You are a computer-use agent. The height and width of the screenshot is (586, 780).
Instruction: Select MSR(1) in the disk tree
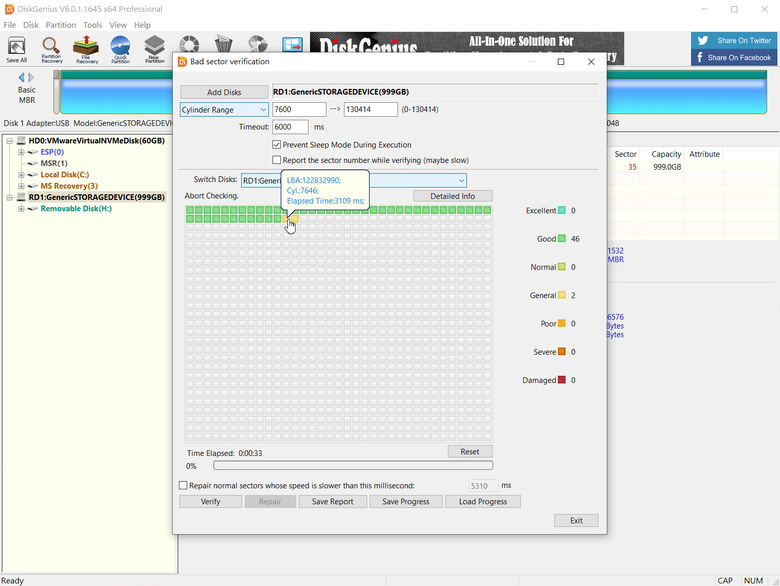(54, 163)
